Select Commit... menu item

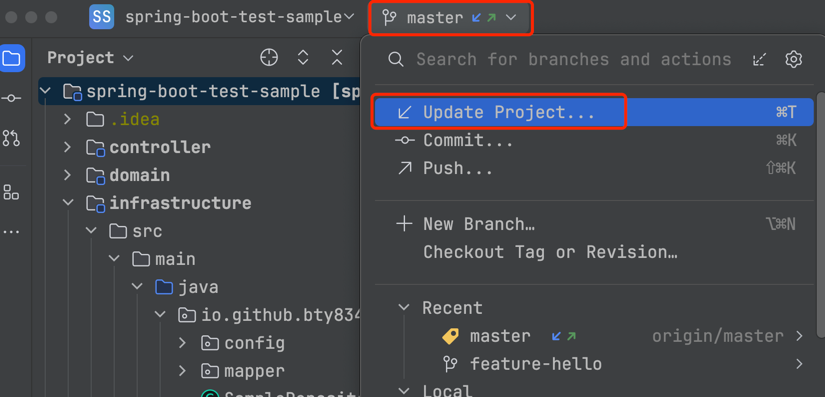click(x=594, y=140)
